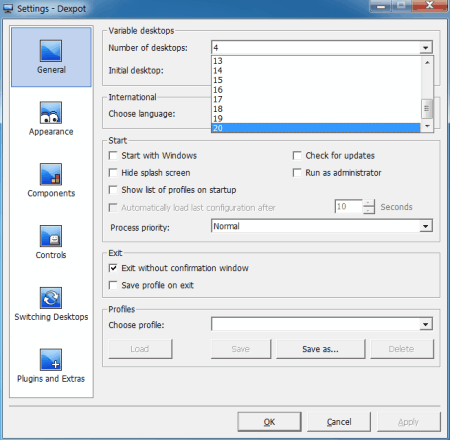Select 18 in the desktops list
Screen dimensions: 450x440
click(316, 109)
